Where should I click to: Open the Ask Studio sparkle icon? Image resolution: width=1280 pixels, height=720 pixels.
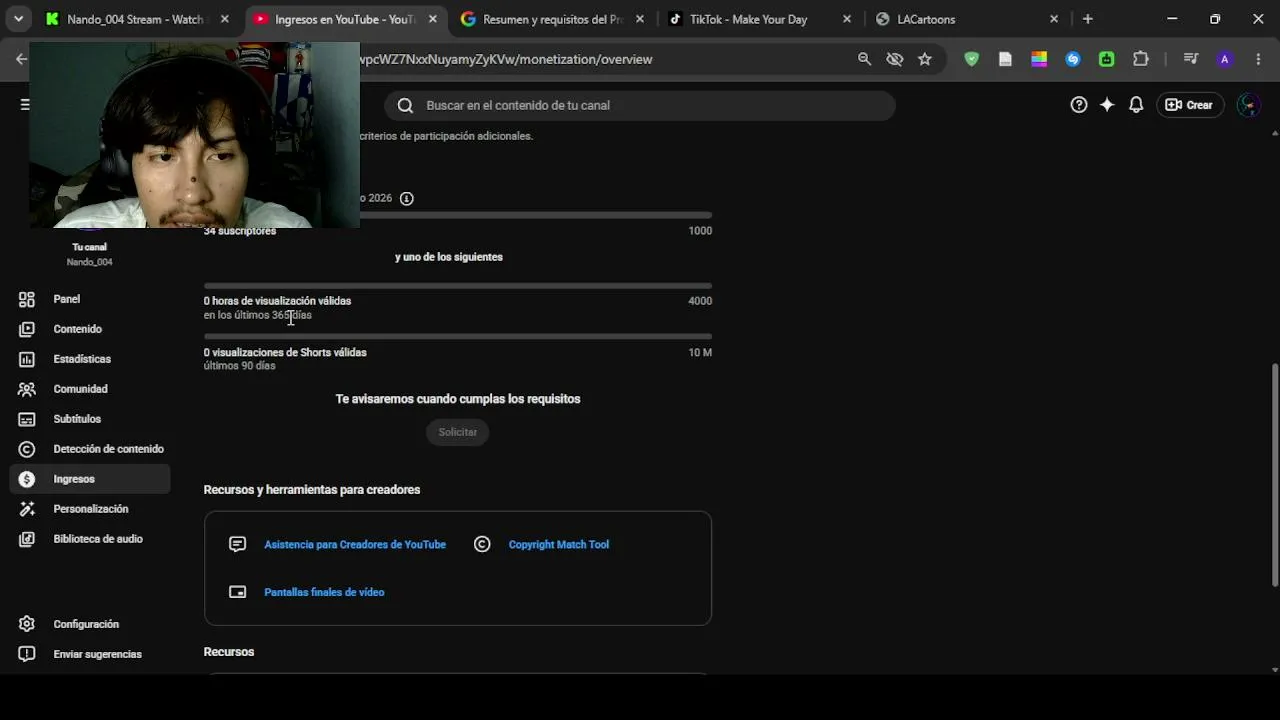[1107, 105]
